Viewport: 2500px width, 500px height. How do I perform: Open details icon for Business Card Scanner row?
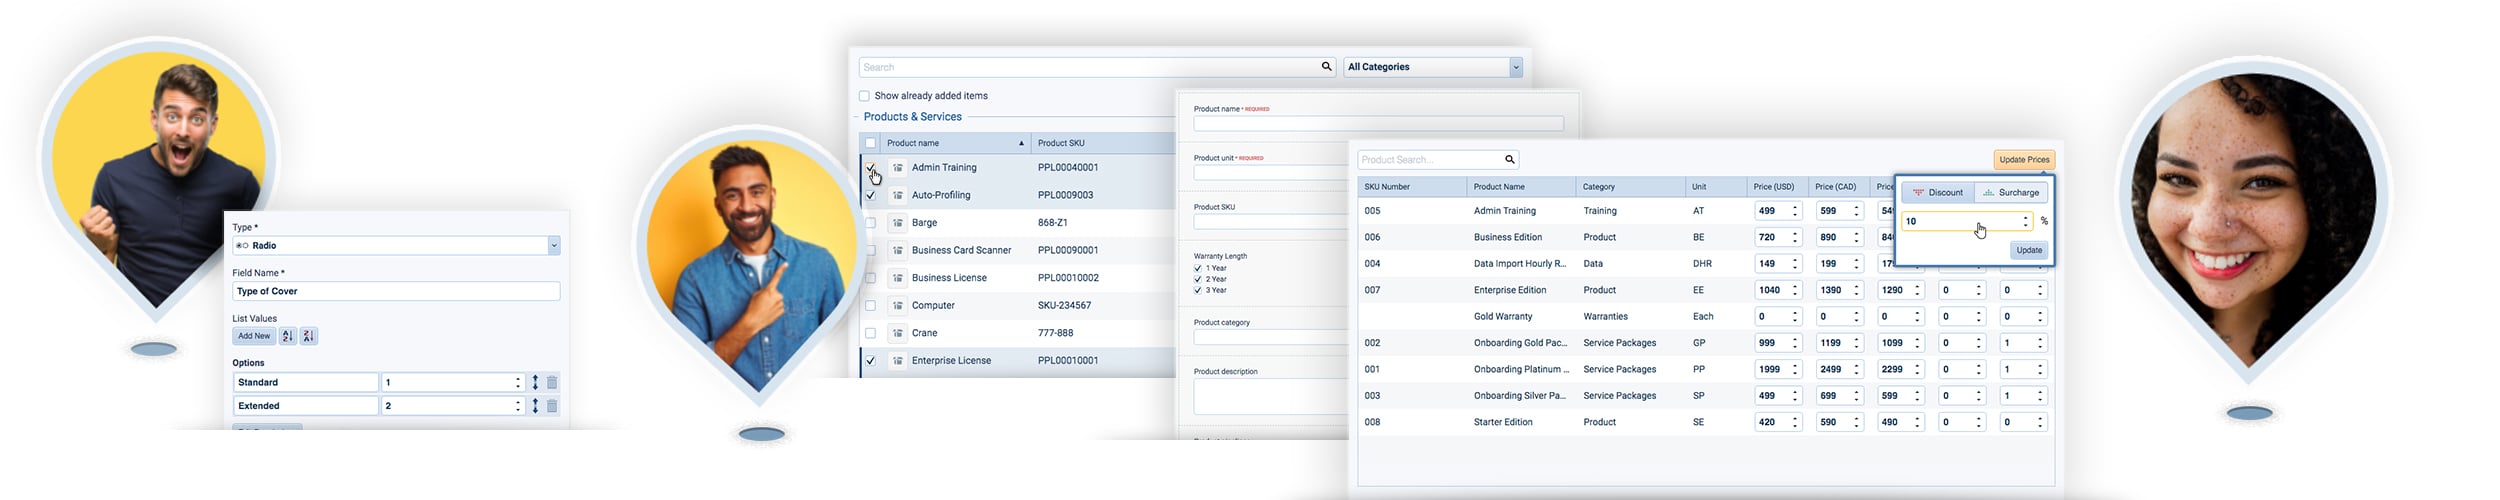pyautogui.click(x=898, y=250)
